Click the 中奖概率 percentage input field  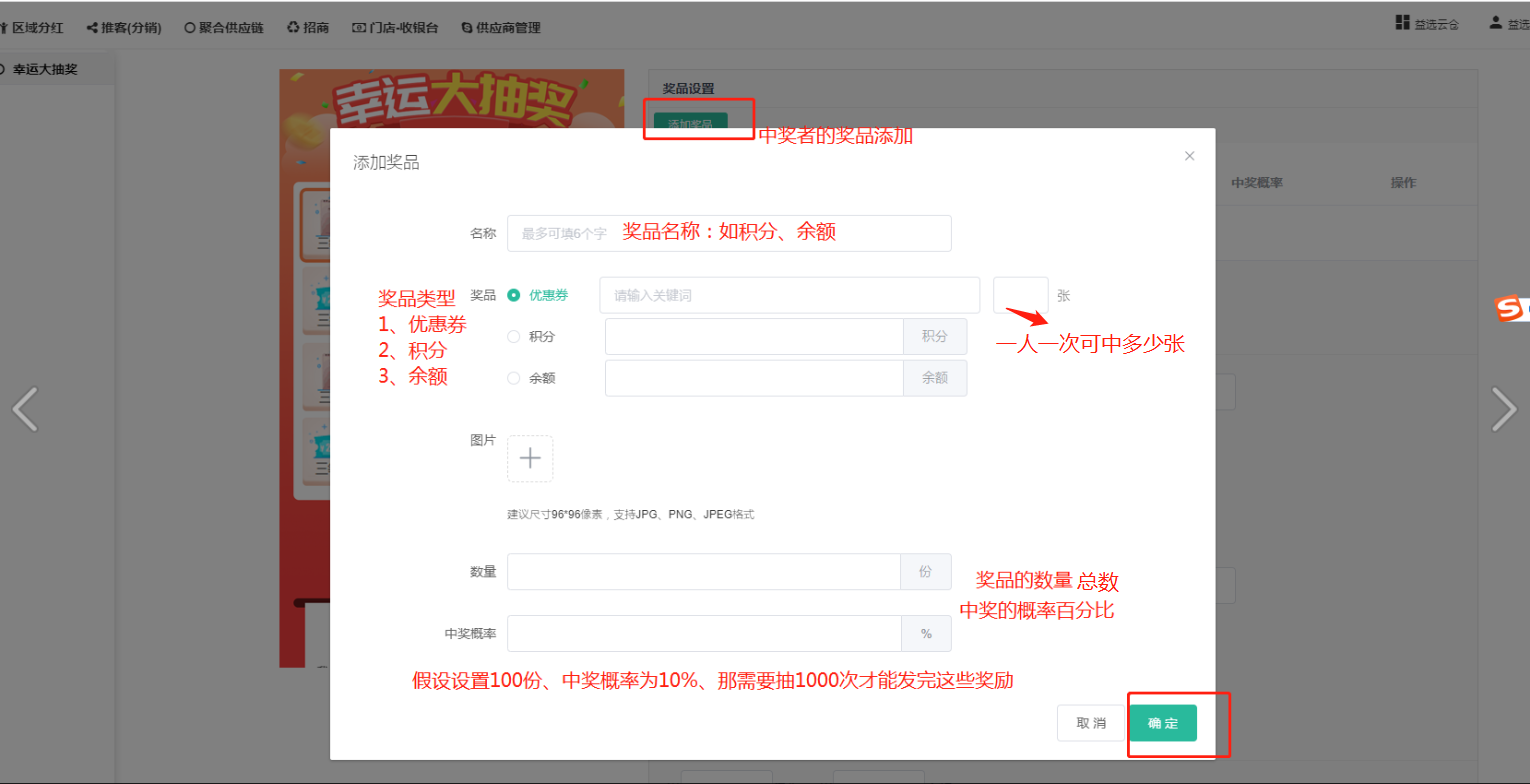pyautogui.click(x=704, y=633)
